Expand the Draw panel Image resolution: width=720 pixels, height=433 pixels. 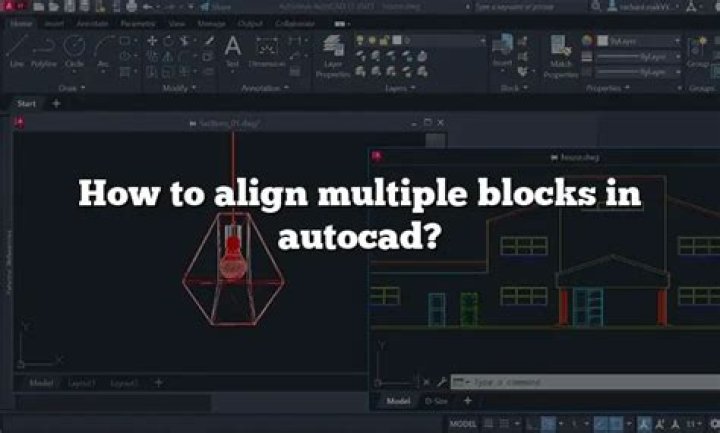point(72,88)
